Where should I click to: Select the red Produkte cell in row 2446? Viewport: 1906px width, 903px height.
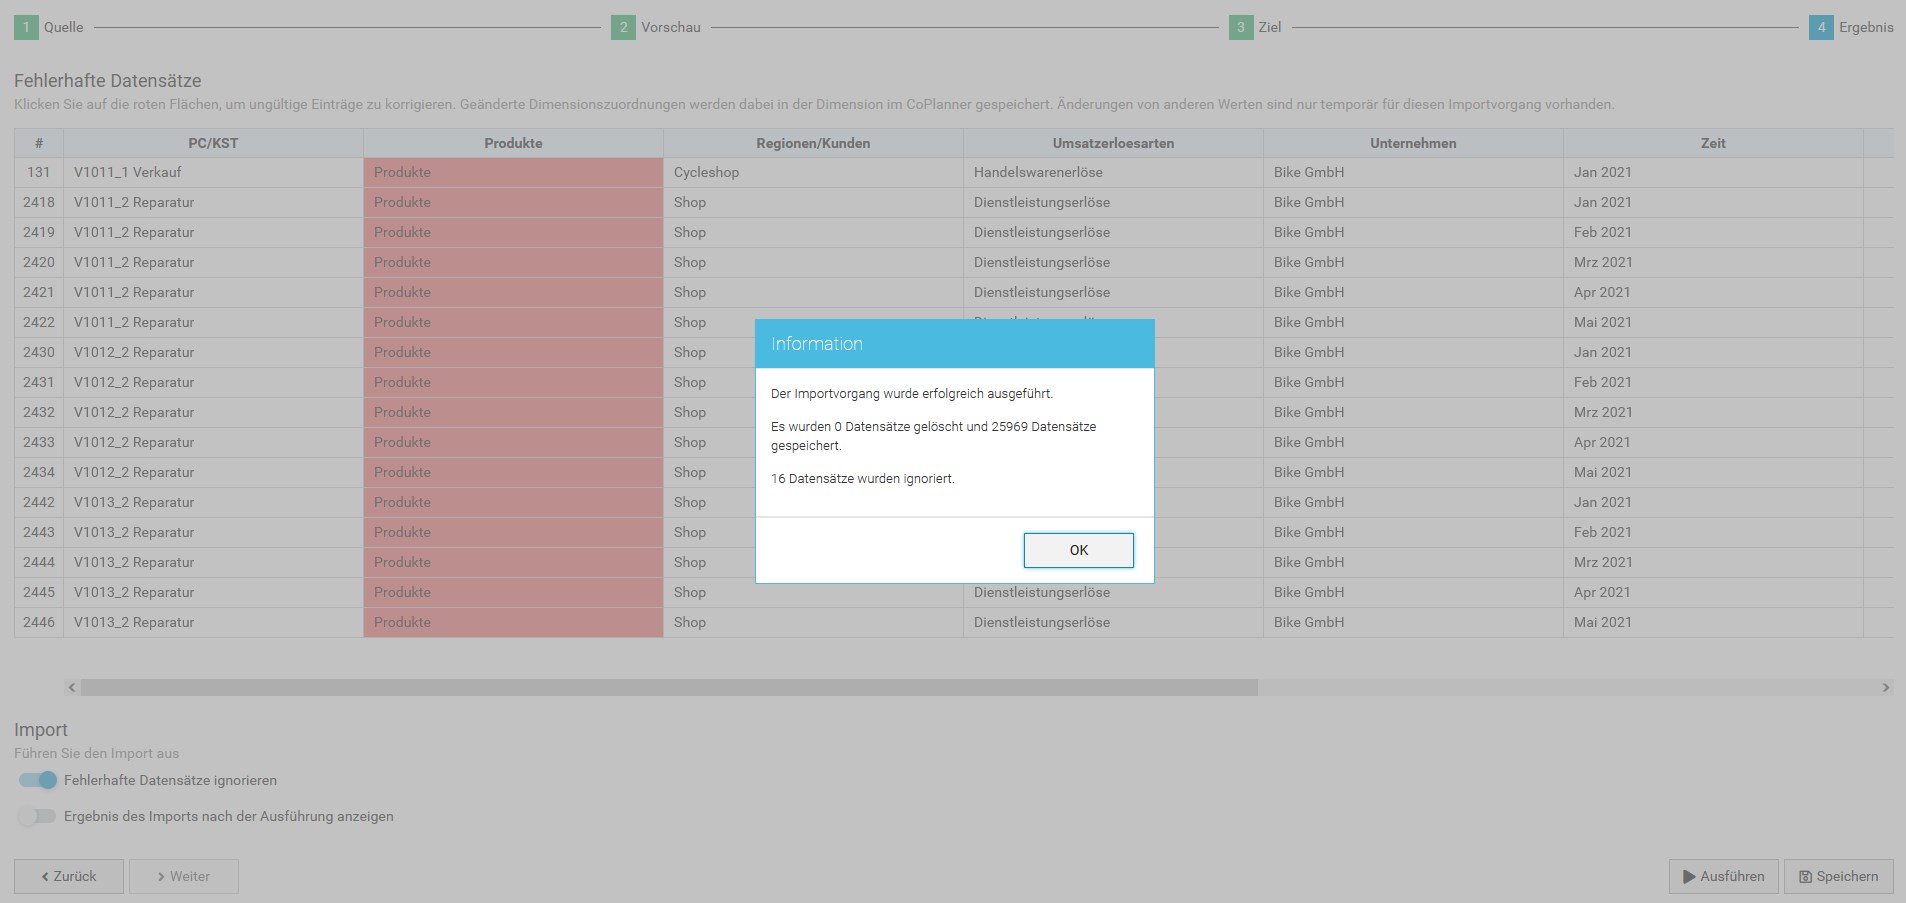tap(513, 622)
